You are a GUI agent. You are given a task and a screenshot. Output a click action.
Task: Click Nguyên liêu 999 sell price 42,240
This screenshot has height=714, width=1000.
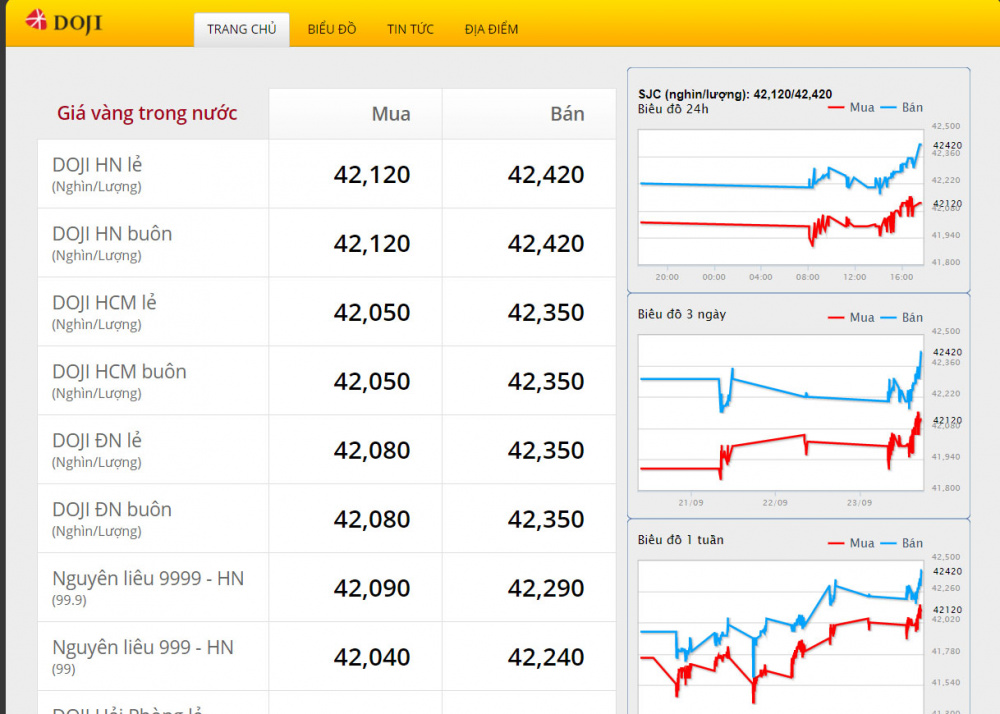546,657
